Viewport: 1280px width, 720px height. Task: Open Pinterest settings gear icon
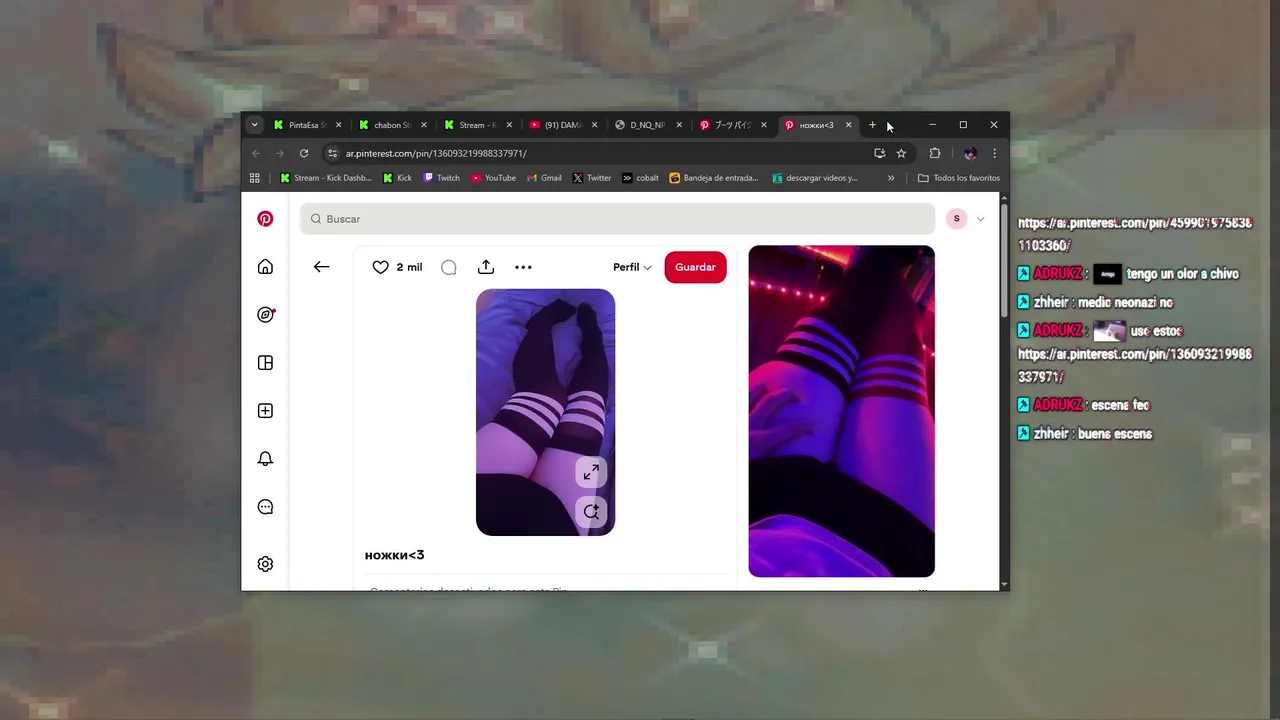pyautogui.click(x=265, y=564)
